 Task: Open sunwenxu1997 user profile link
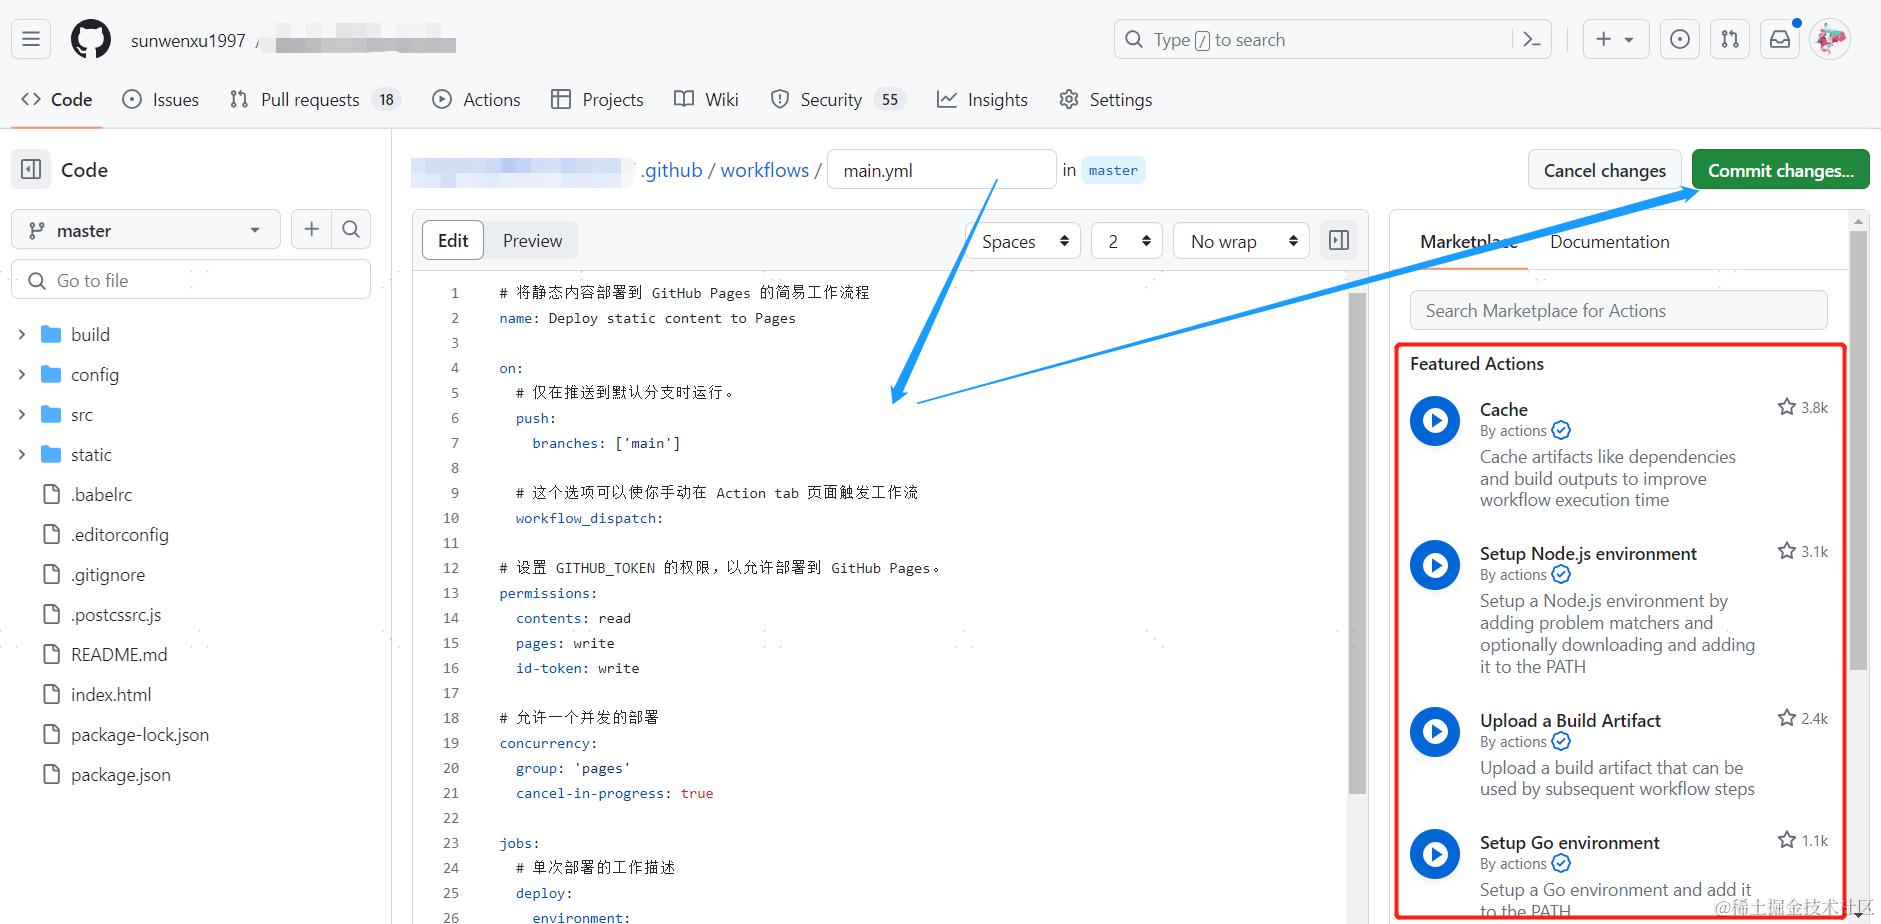tap(188, 41)
